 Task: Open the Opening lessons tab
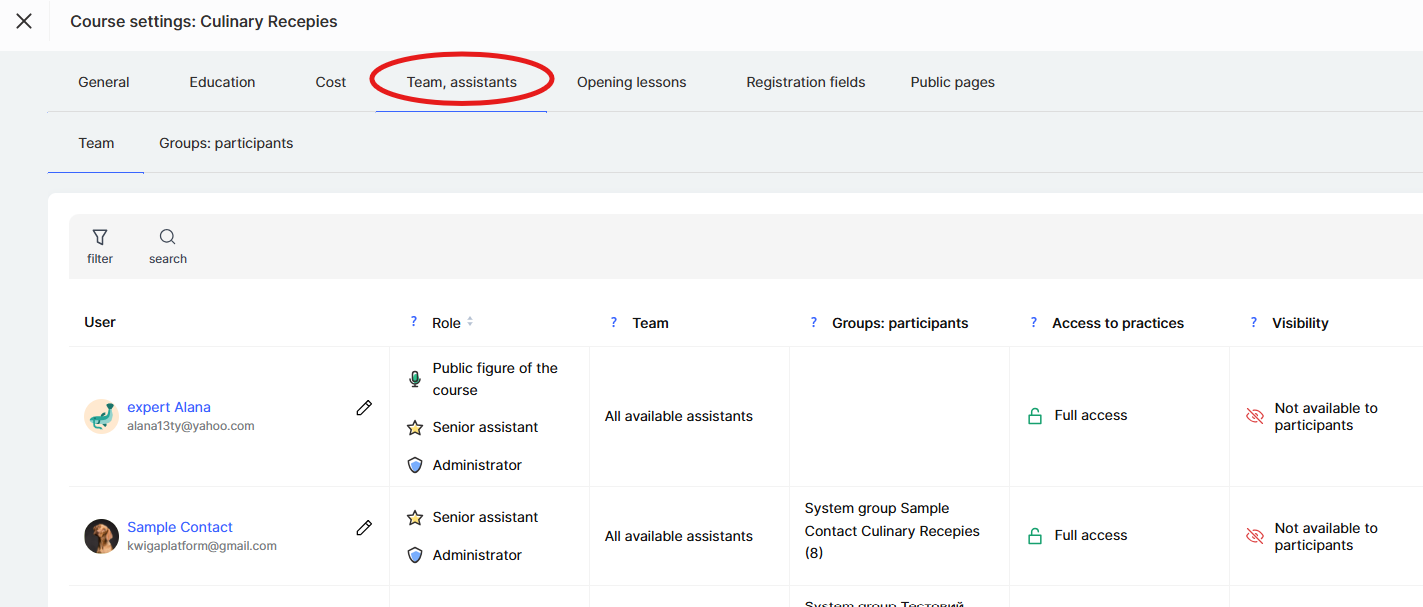[x=631, y=82]
